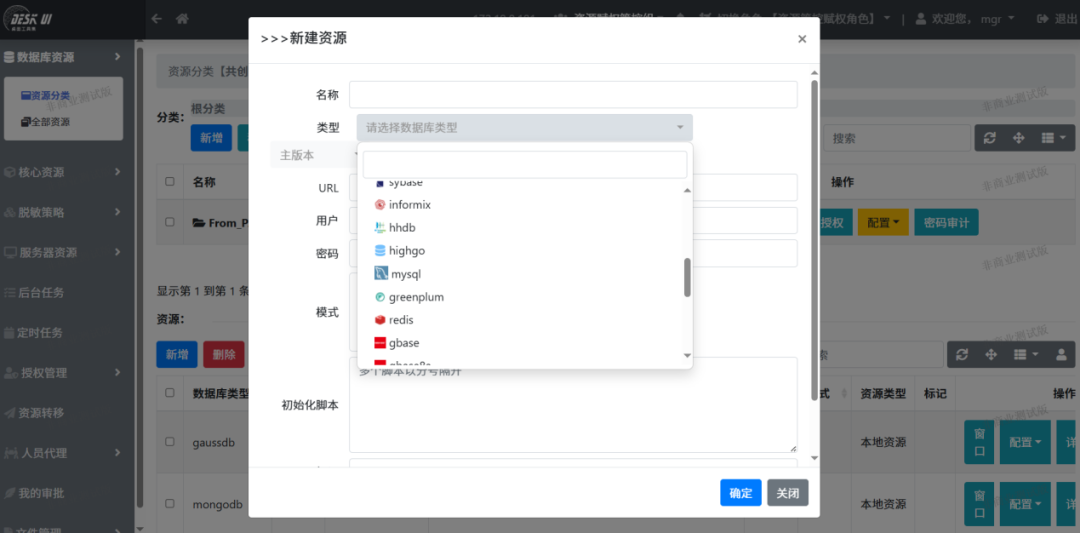The width and height of the screenshot is (1080, 533).
Task: Click the 名称 input field
Action: tap(573, 94)
